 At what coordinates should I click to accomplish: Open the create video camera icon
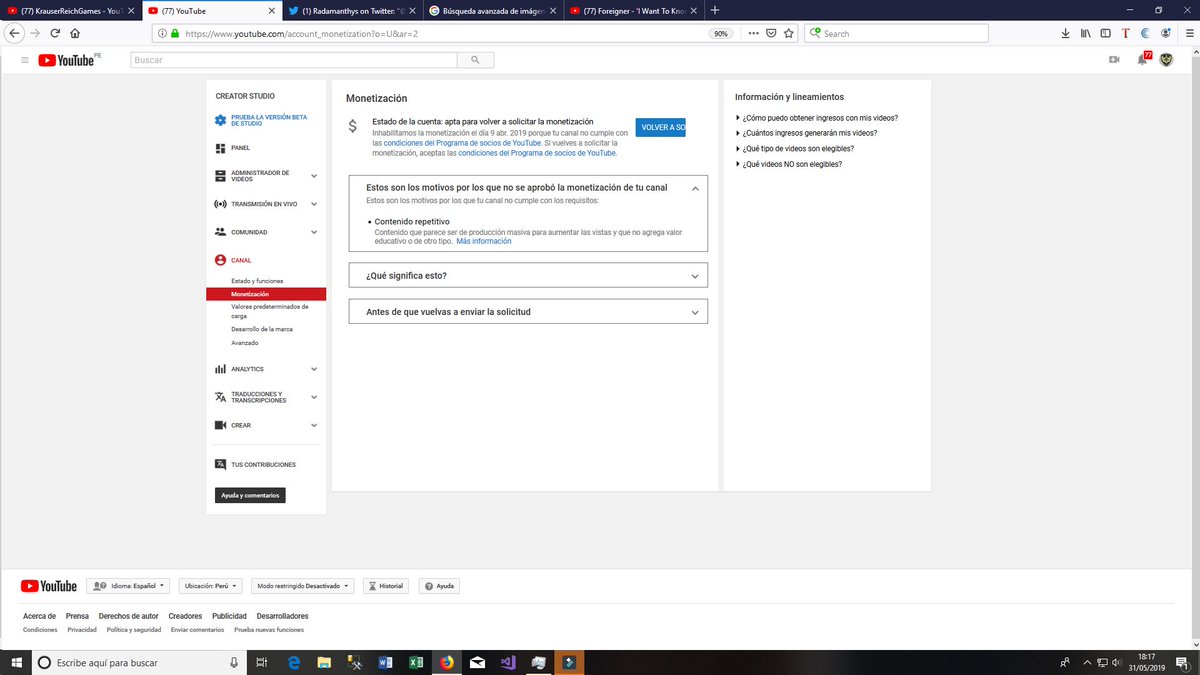tap(1114, 60)
